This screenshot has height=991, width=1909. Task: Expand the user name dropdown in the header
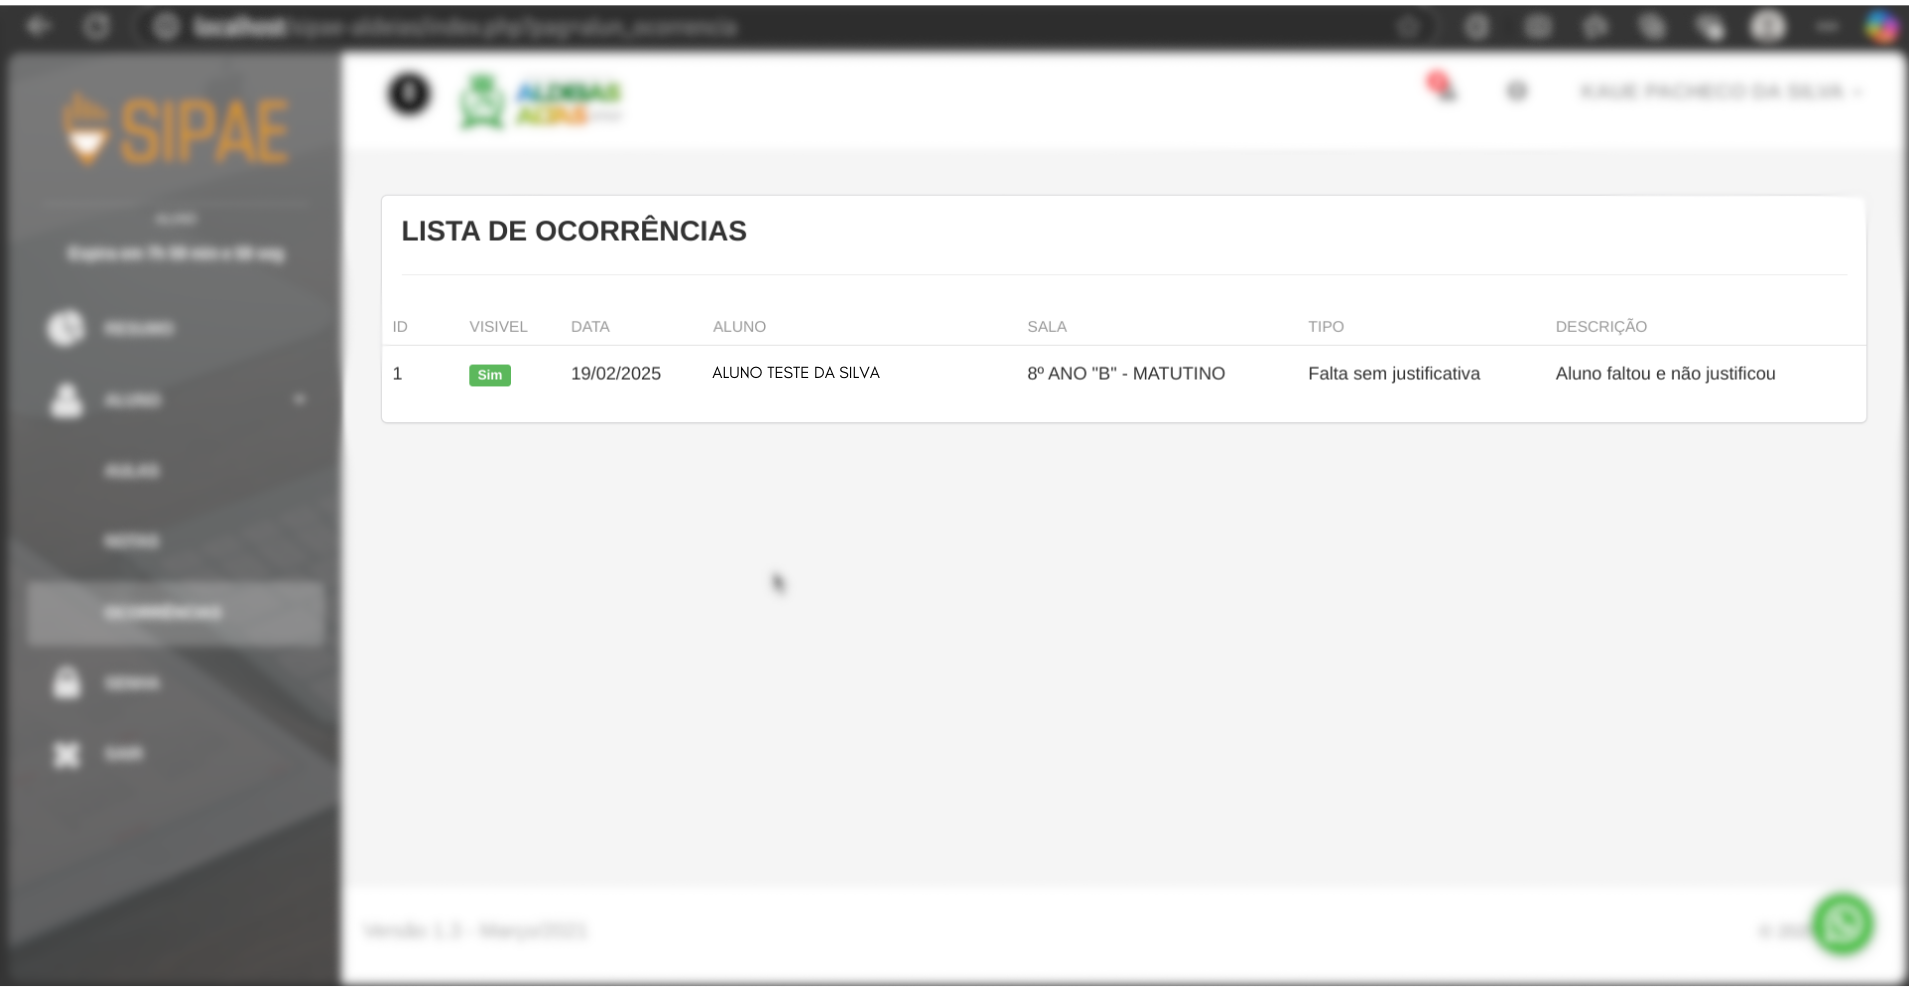click(x=1719, y=92)
